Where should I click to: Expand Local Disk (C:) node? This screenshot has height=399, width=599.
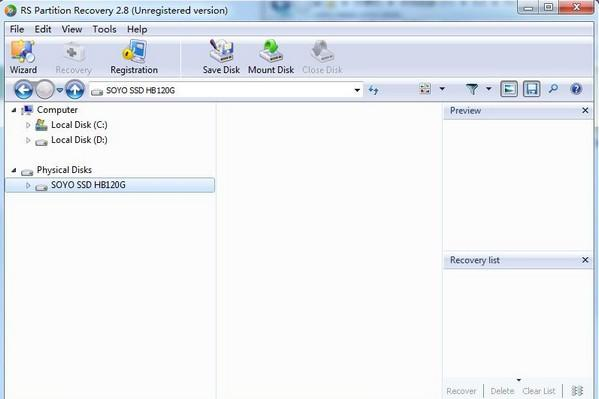[x=28, y=125]
